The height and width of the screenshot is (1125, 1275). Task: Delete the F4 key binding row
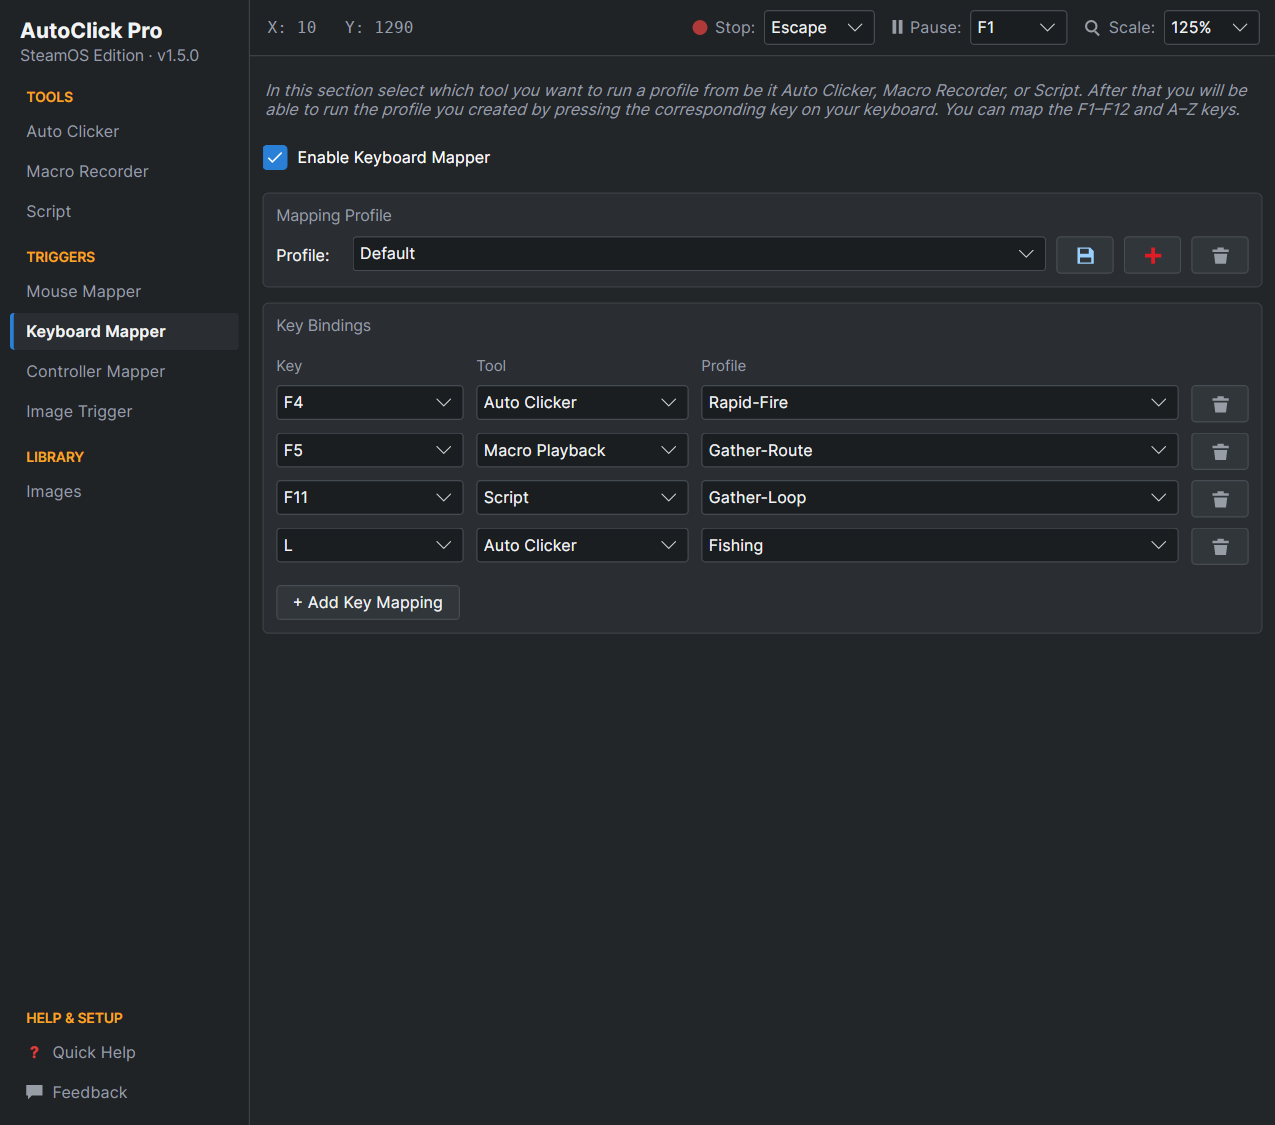1220,404
